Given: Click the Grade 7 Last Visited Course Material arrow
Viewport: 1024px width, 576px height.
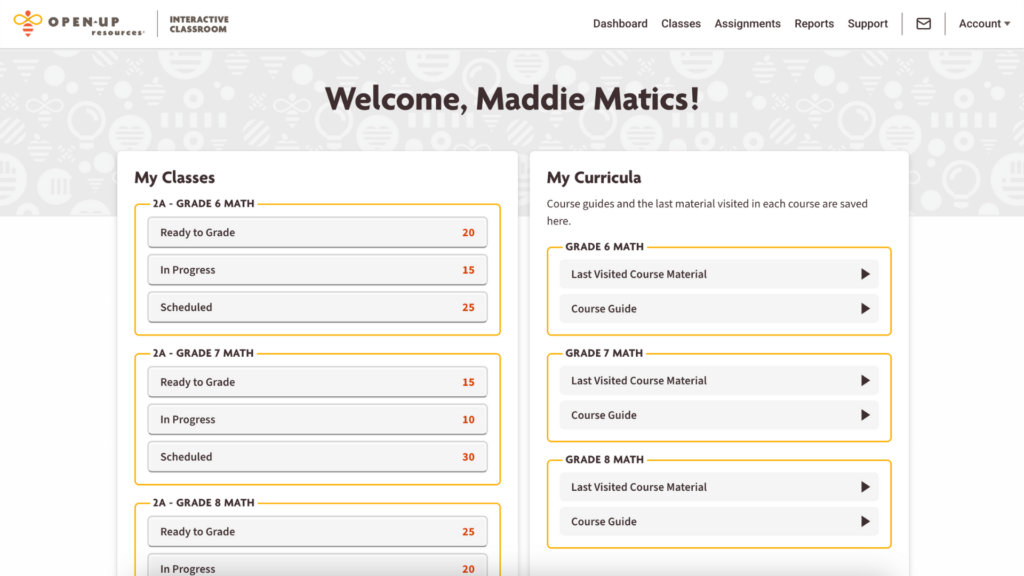Looking at the screenshot, I should coord(865,381).
